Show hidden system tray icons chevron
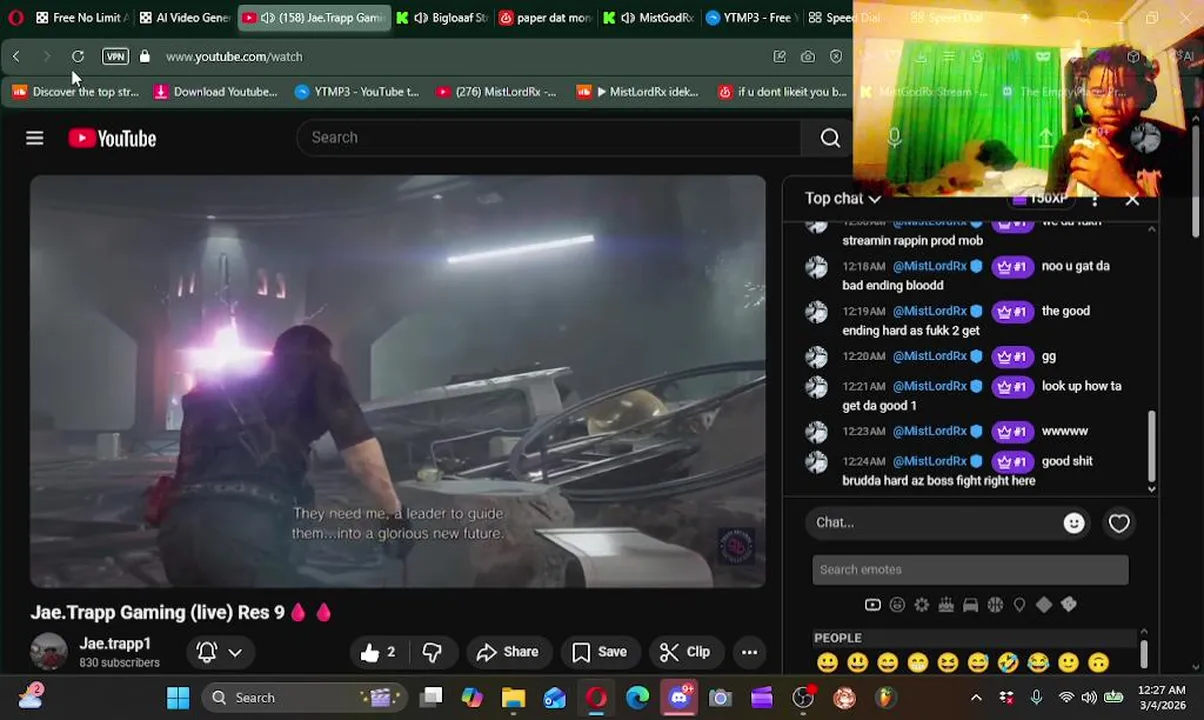The height and width of the screenshot is (720, 1204). coord(976,697)
